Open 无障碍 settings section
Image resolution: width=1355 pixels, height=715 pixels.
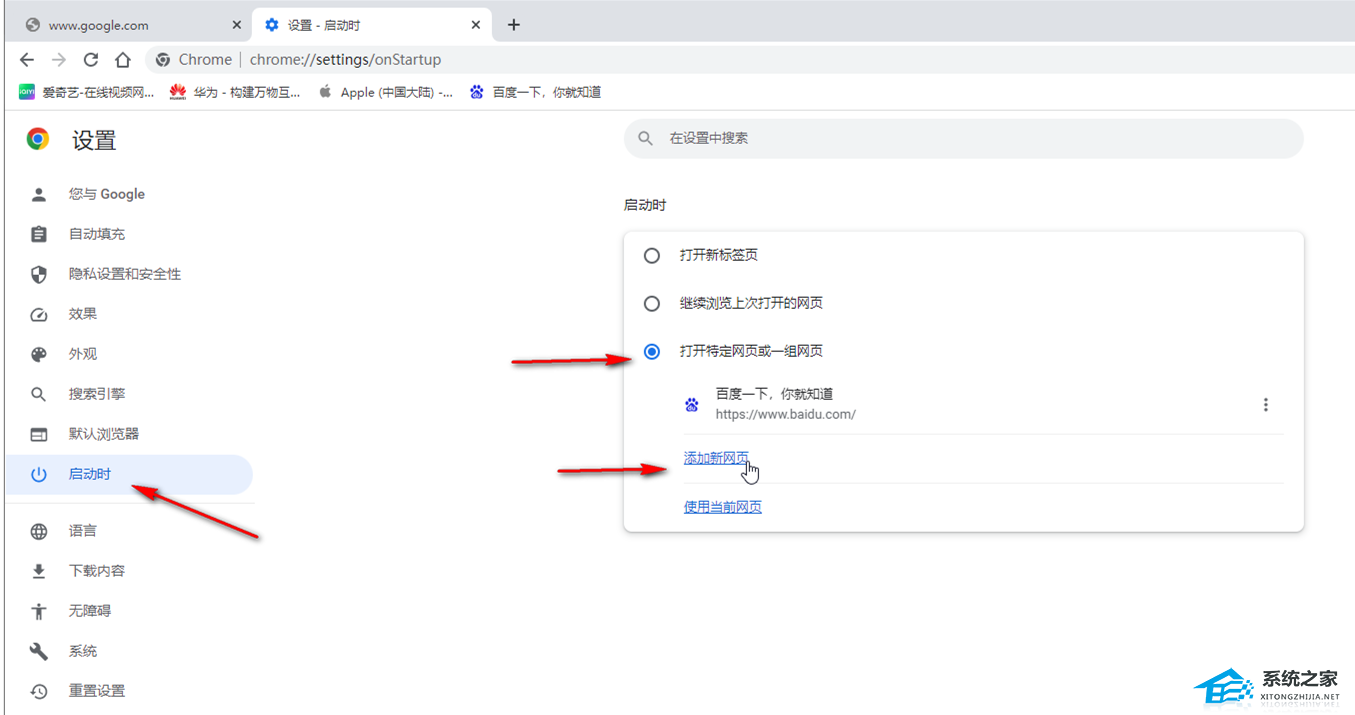[x=90, y=611]
